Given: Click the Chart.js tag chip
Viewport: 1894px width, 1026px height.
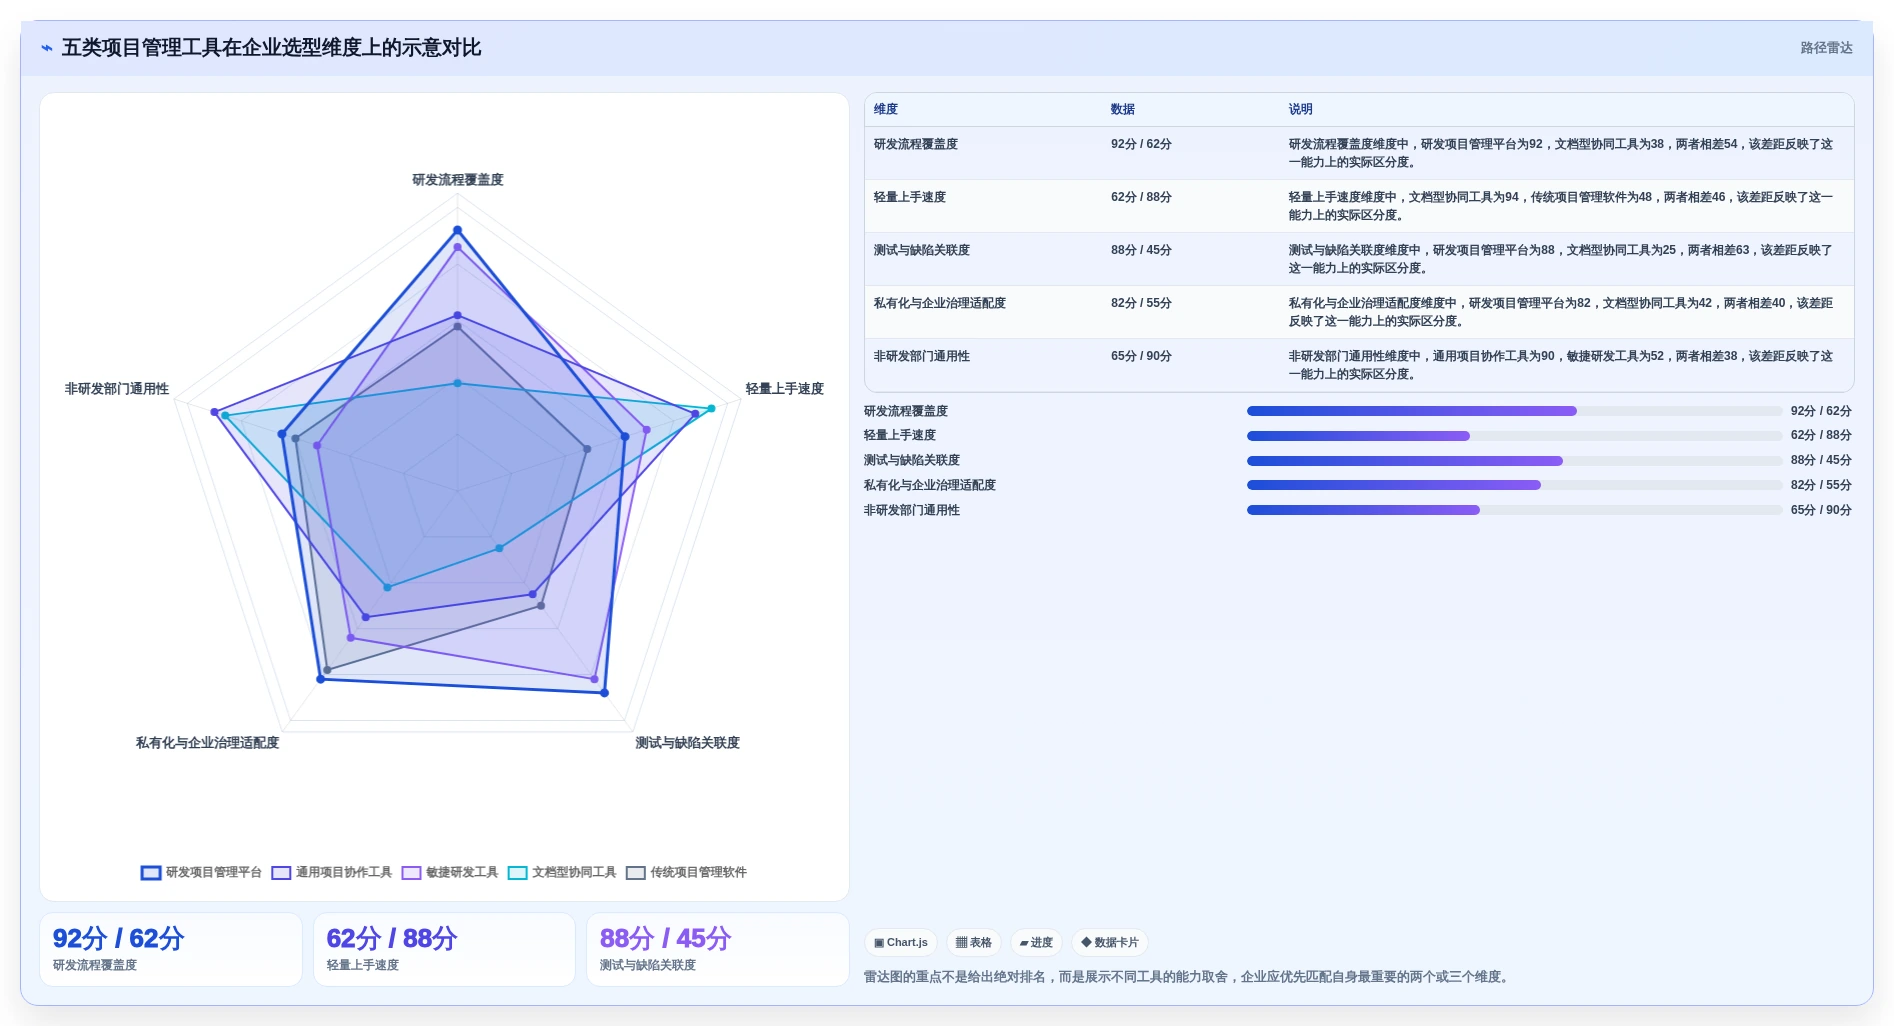Looking at the screenshot, I should 901,942.
